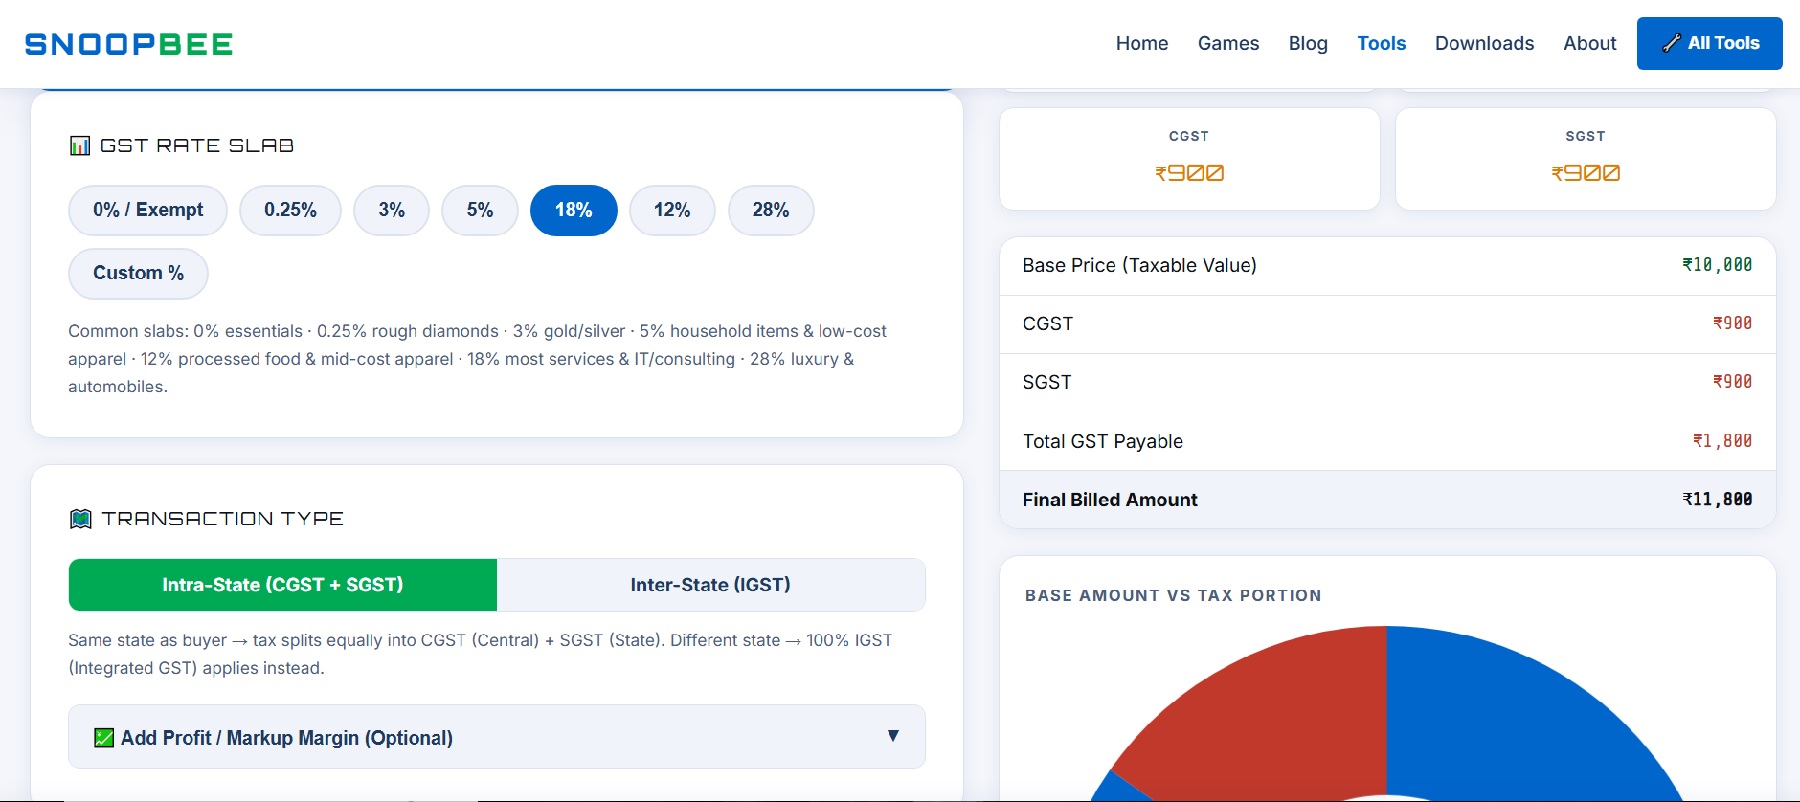Click the Base Price (Taxable Value) label

[x=1139, y=265]
